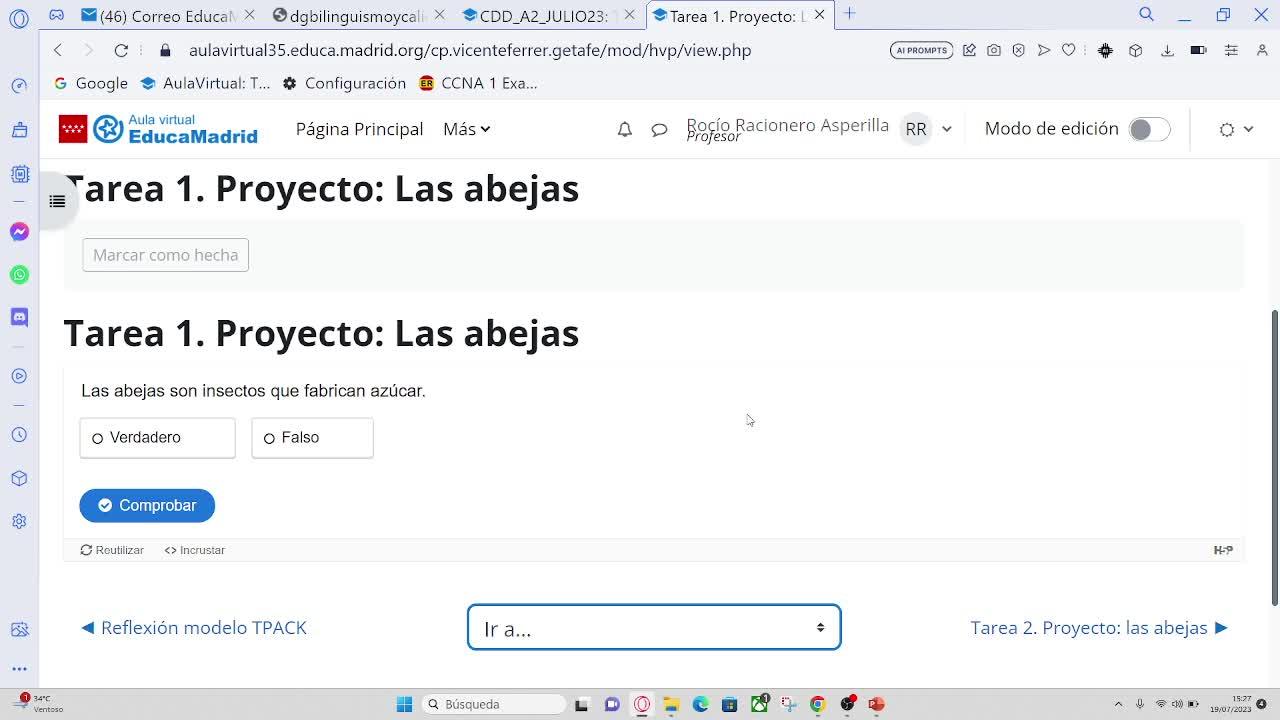Viewport: 1280px width, 720px height.
Task: Click the H5P logo icon
Action: 1223,550
